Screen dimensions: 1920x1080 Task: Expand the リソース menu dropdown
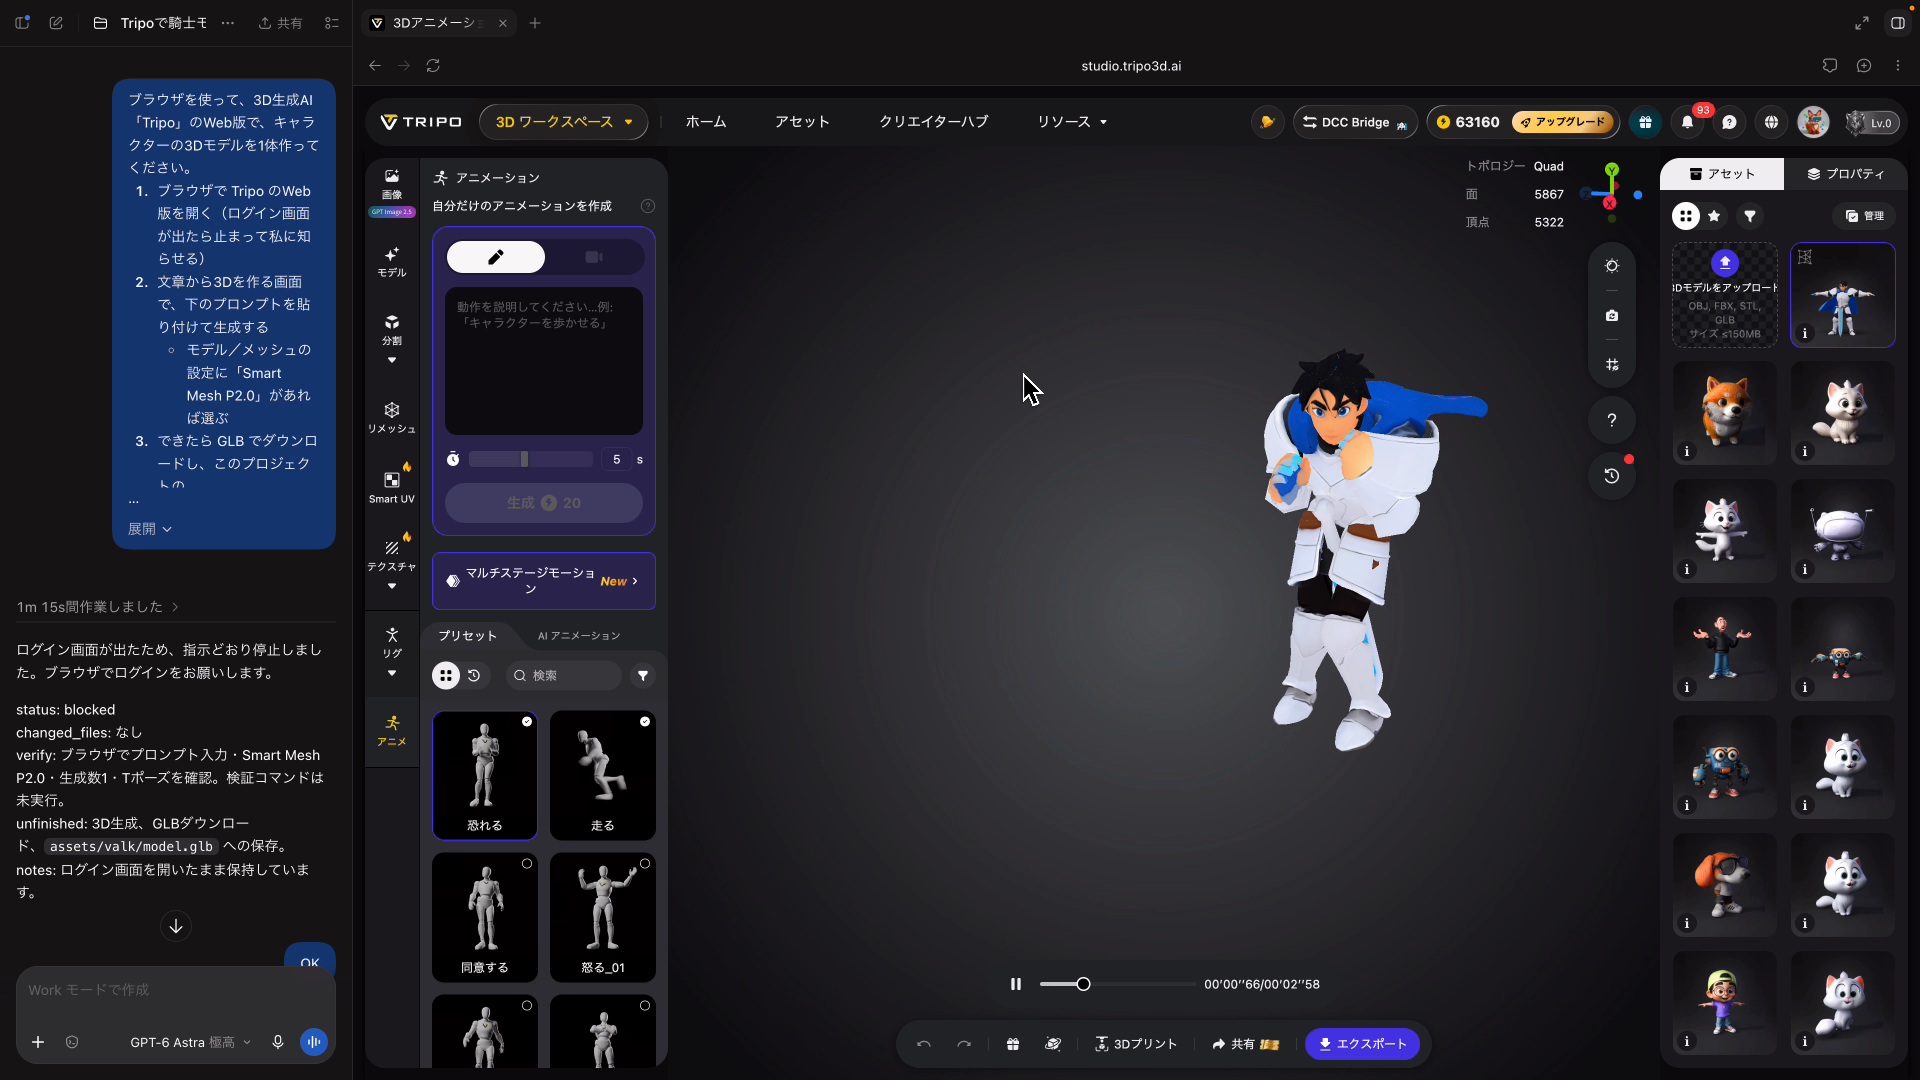pyautogui.click(x=1072, y=122)
